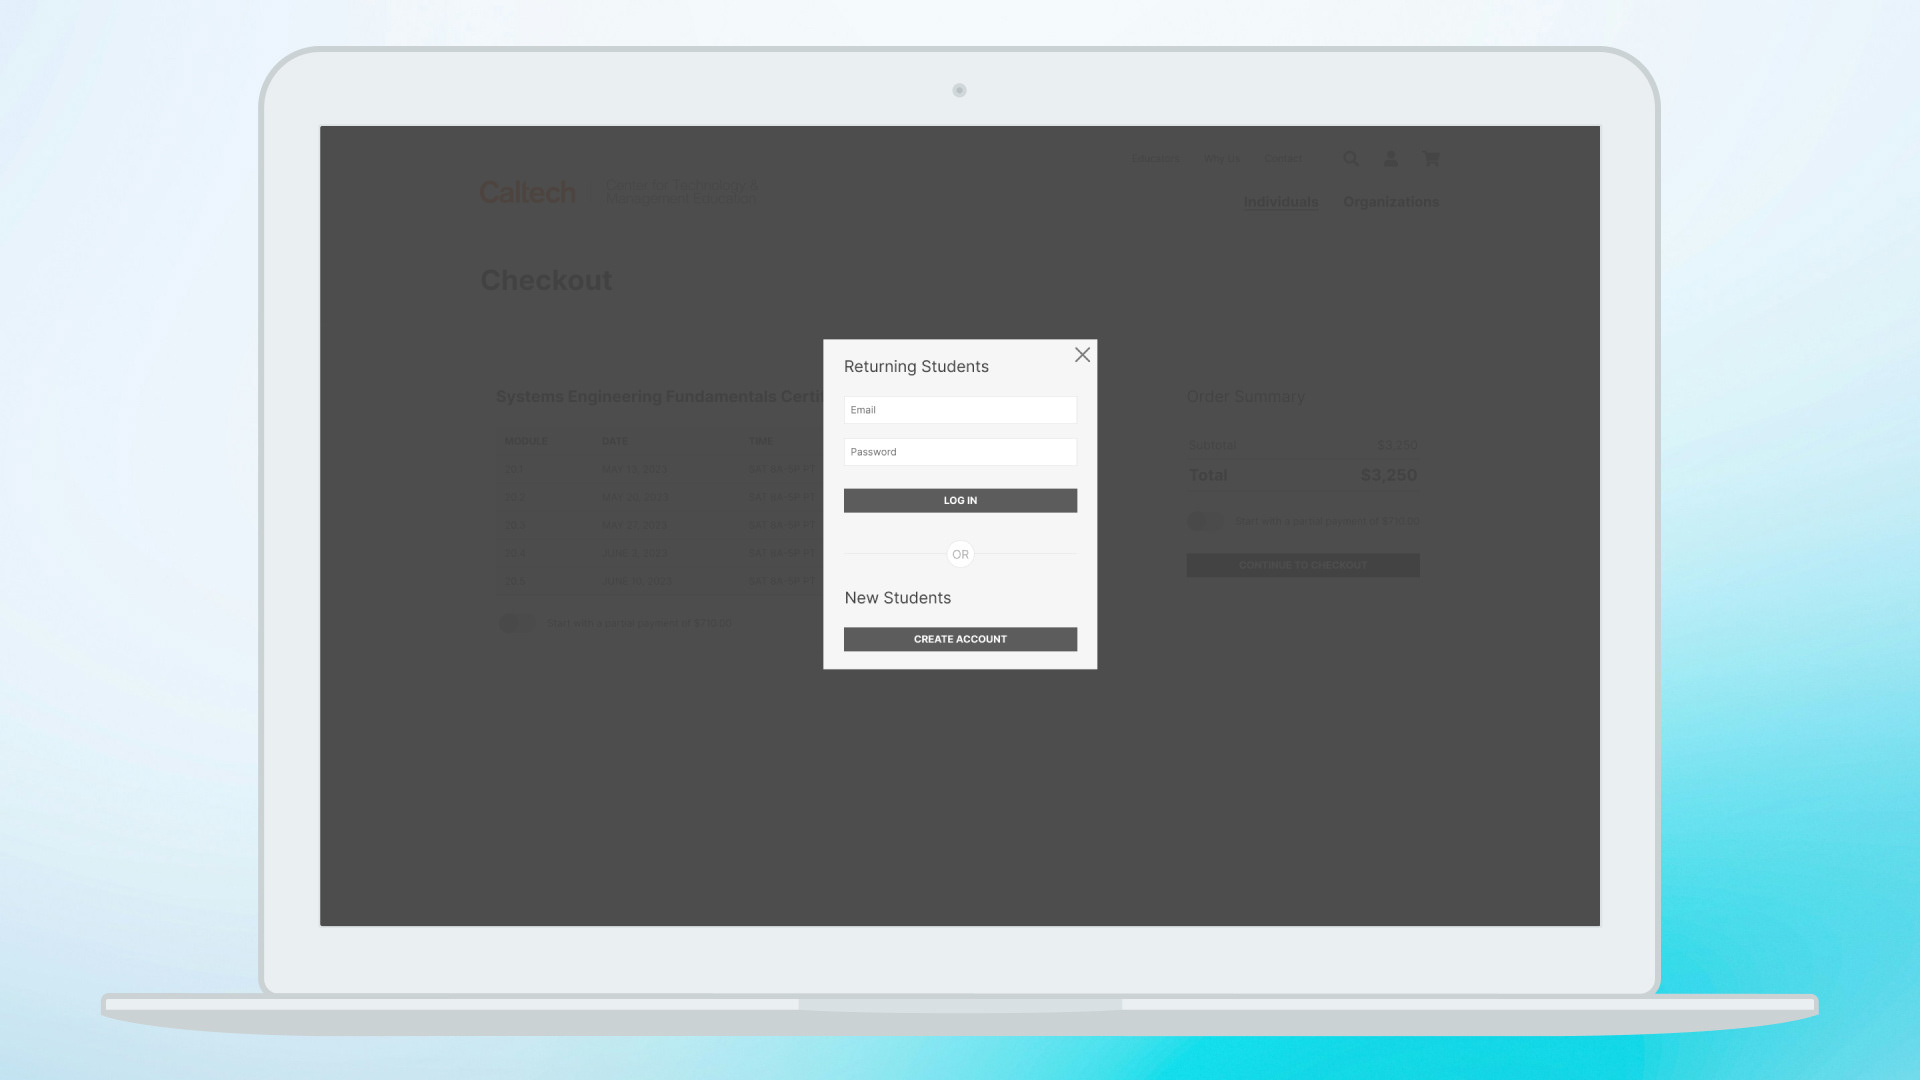Click the OR divider circle
This screenshot has width=1920, height=1080.
[960, 554]
